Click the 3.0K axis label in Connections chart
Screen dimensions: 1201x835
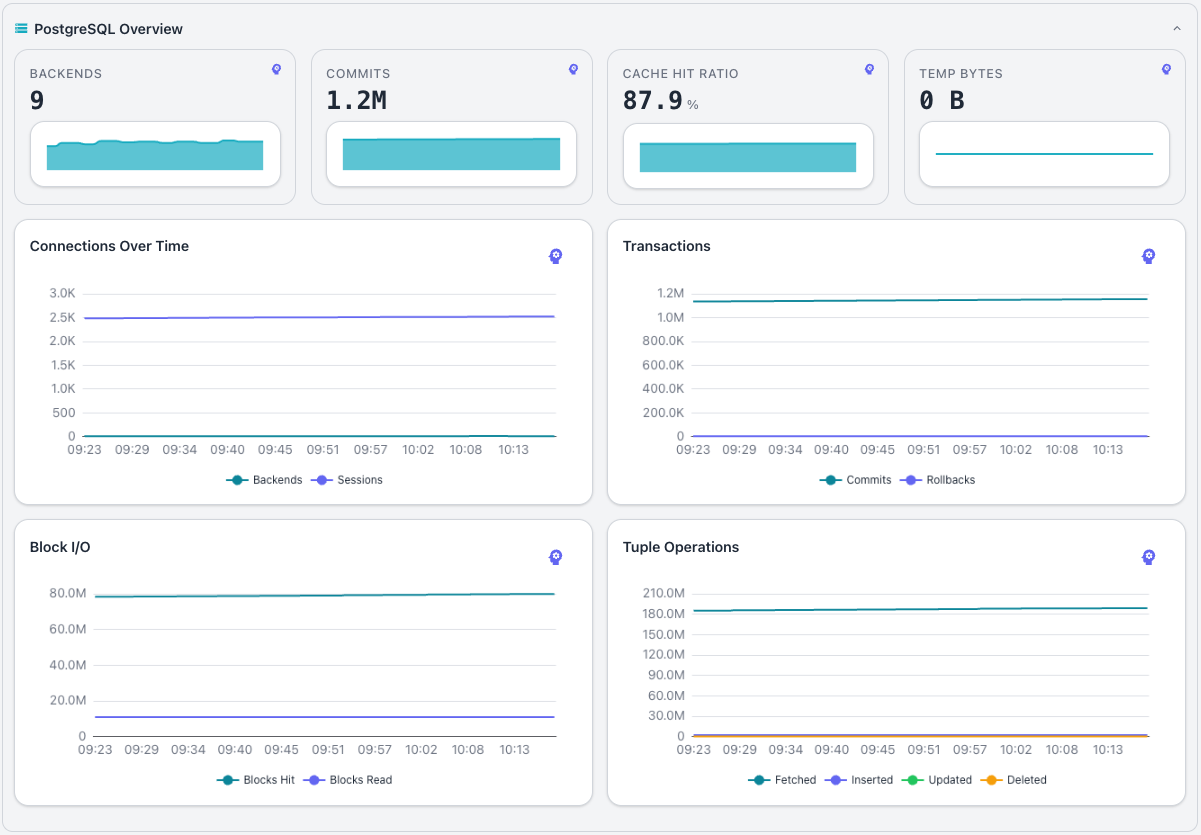tap(62, 294)
